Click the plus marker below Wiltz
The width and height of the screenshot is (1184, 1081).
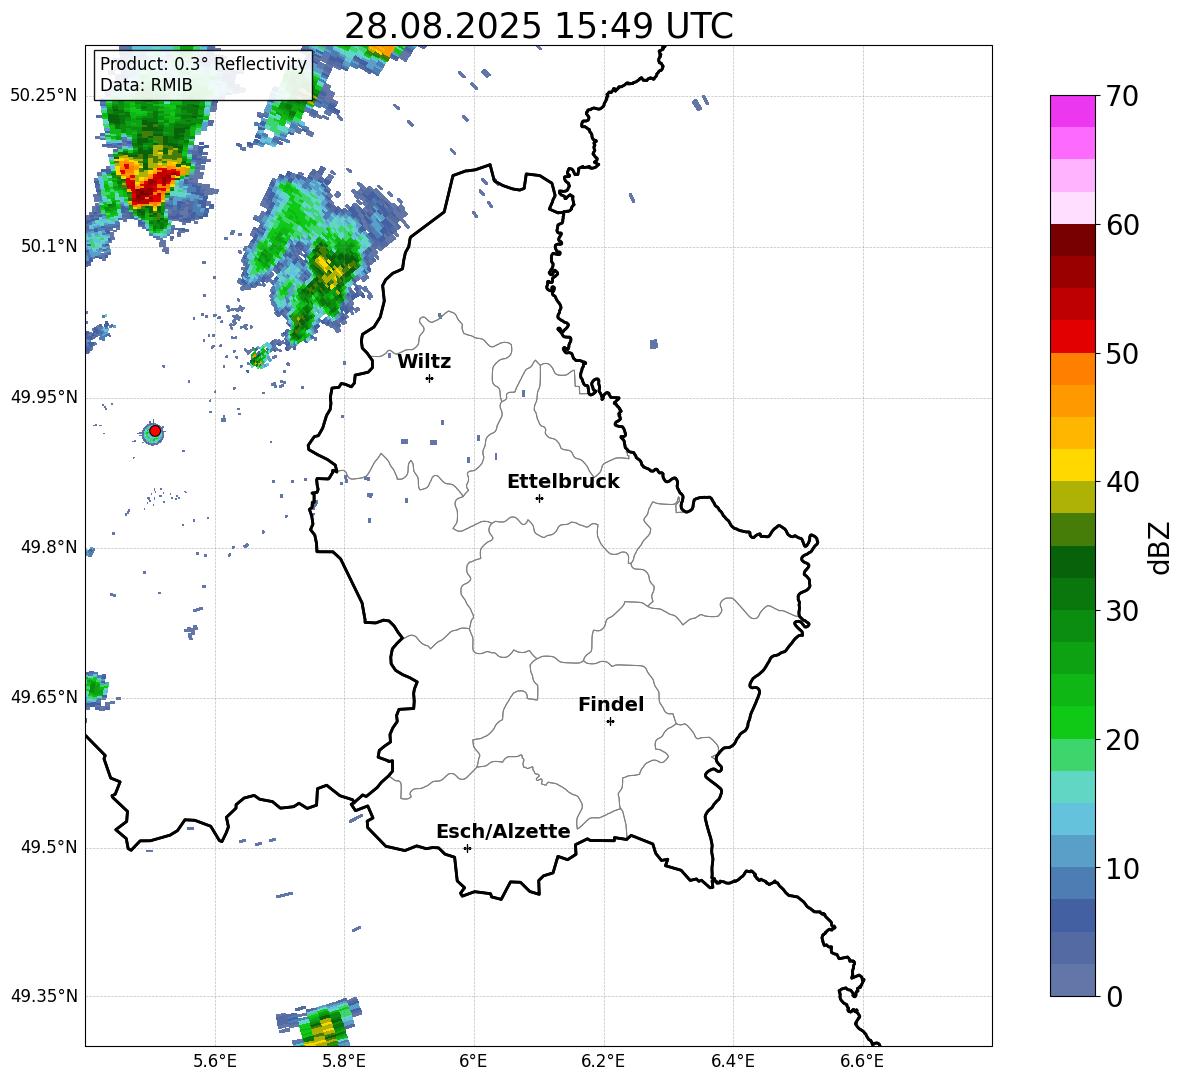[429, 378]
